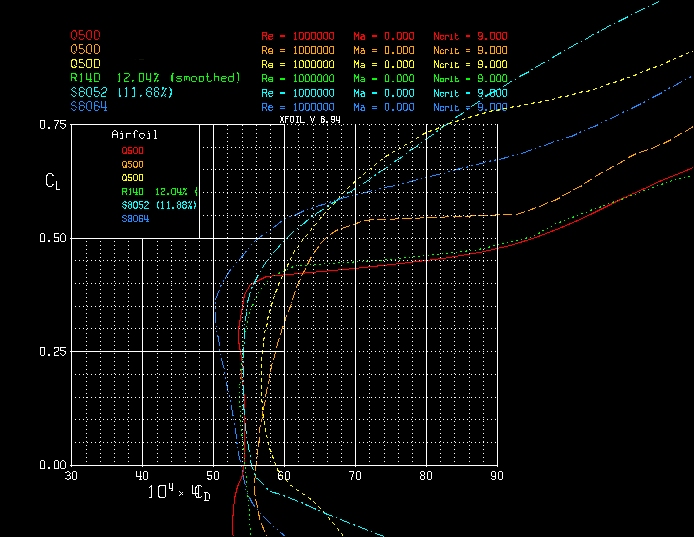Screen dimensions: 694x537
Task: Click the 0.75 tick on the CL axis
Action: click(x=53, y=125)
